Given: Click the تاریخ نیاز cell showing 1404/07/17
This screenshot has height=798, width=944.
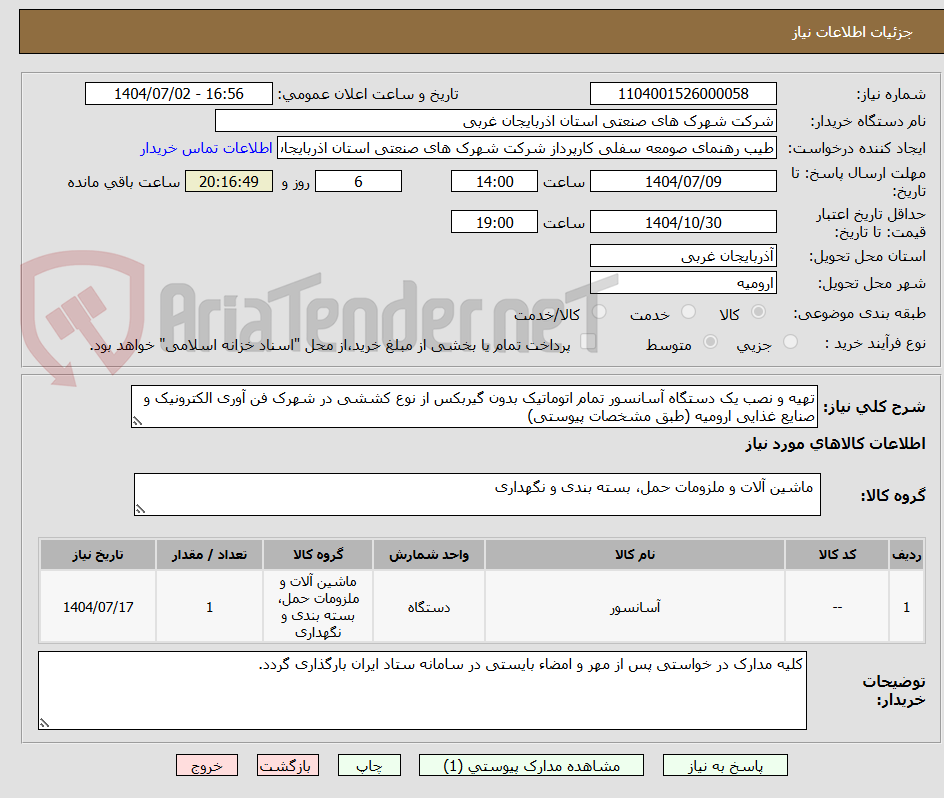Looking at the screenshot, I should tap(97, 606).
